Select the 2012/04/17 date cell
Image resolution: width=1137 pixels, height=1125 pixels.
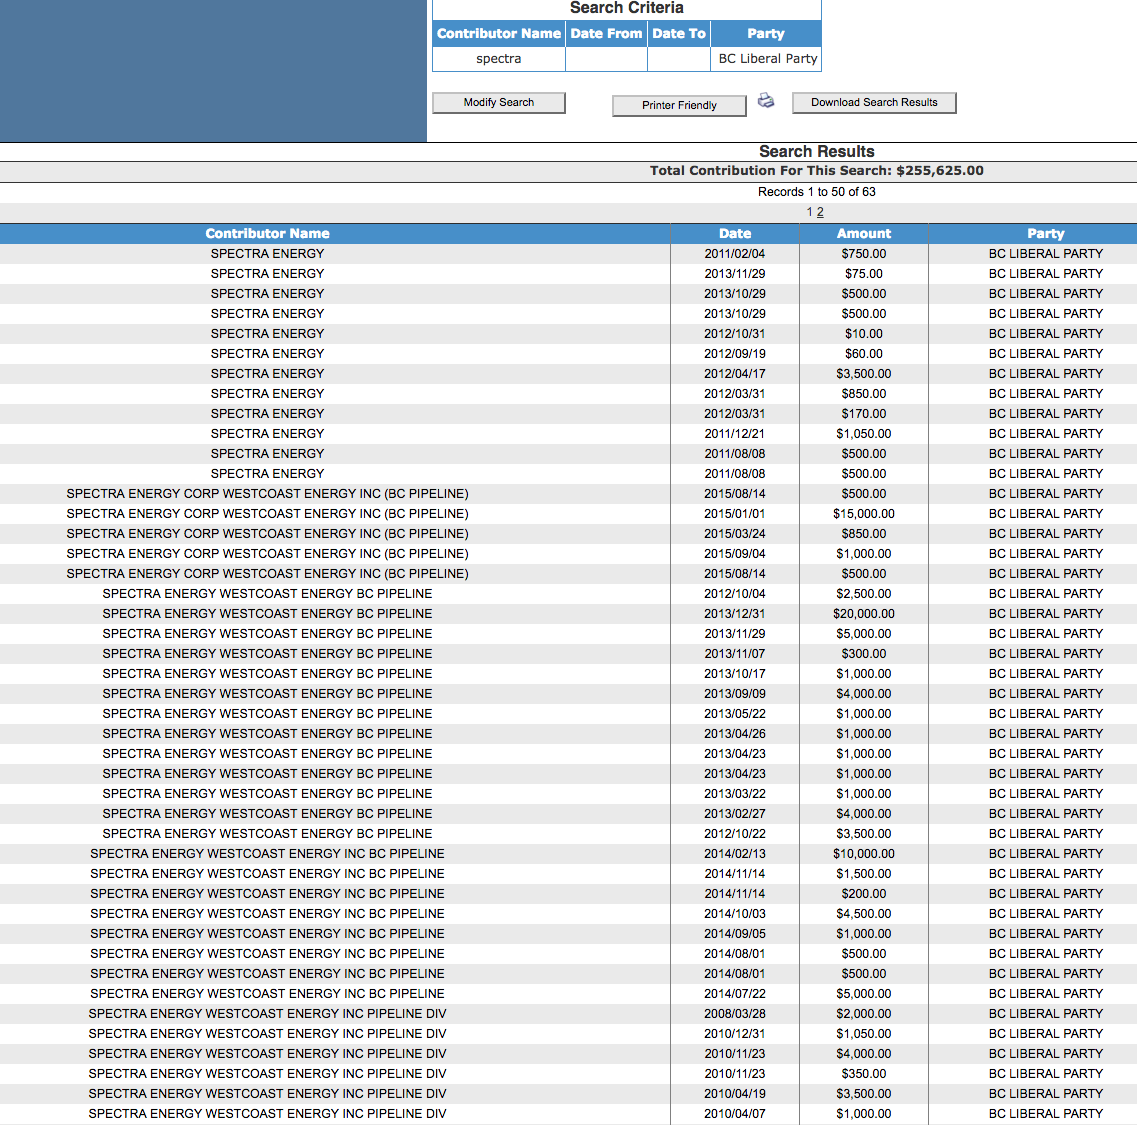click(735, 374)
